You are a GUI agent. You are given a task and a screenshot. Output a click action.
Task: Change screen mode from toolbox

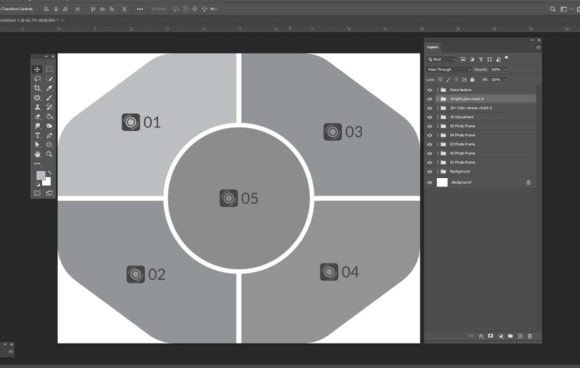pos(49,193)
